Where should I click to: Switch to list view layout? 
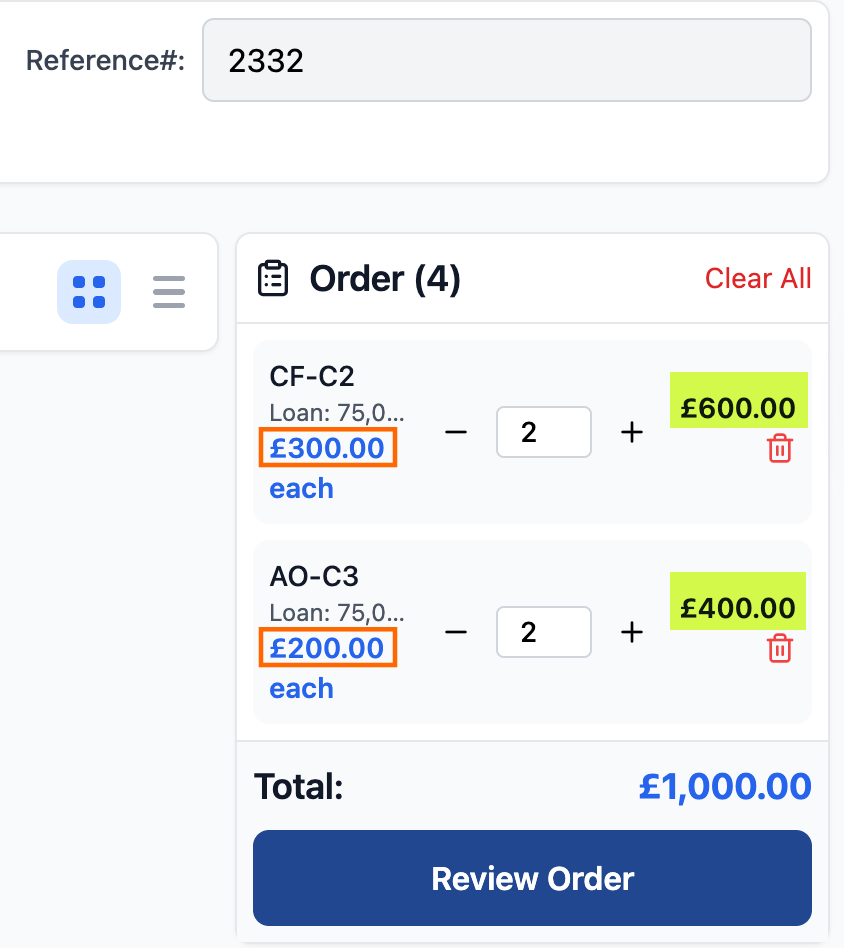point(169,292)
